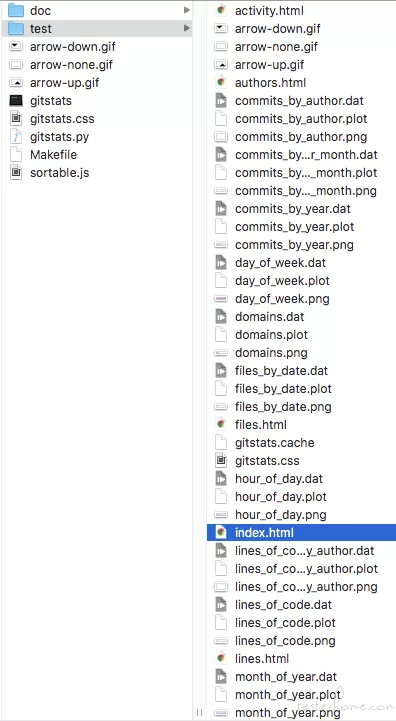This screenshot has width=396, height=721.
Task: Select files.html in the file list
Action: [x=261, y=425]
